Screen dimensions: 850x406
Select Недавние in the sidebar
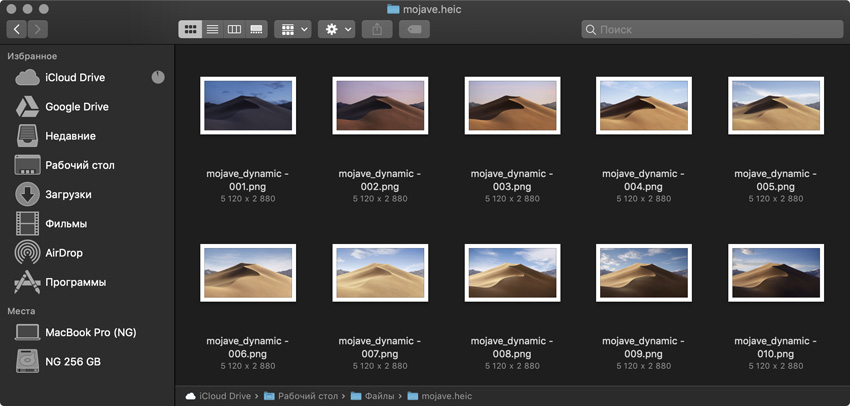click(x=70, y=136)
